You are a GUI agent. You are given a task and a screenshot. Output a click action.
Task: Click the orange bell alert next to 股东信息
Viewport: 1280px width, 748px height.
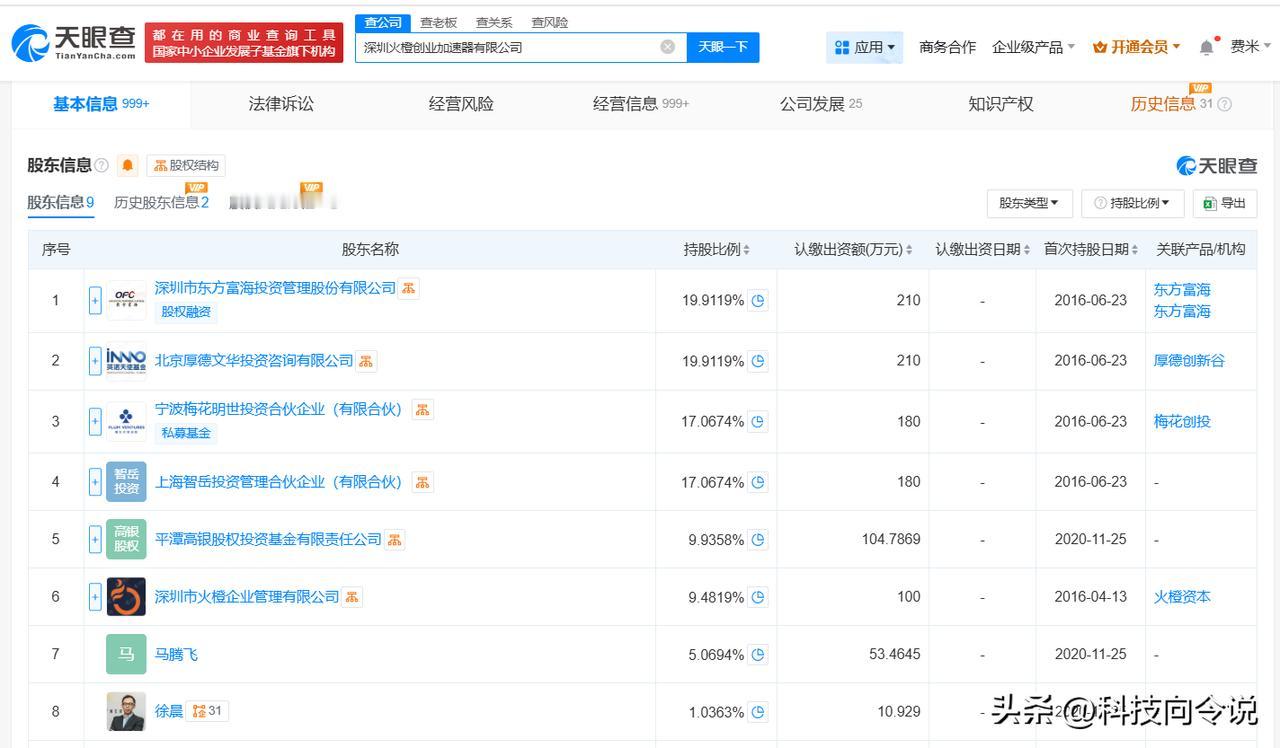coord(128,165)
